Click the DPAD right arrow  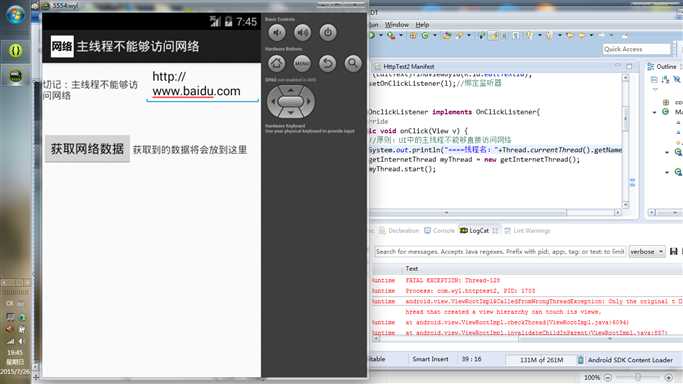(x=309, y=101)
